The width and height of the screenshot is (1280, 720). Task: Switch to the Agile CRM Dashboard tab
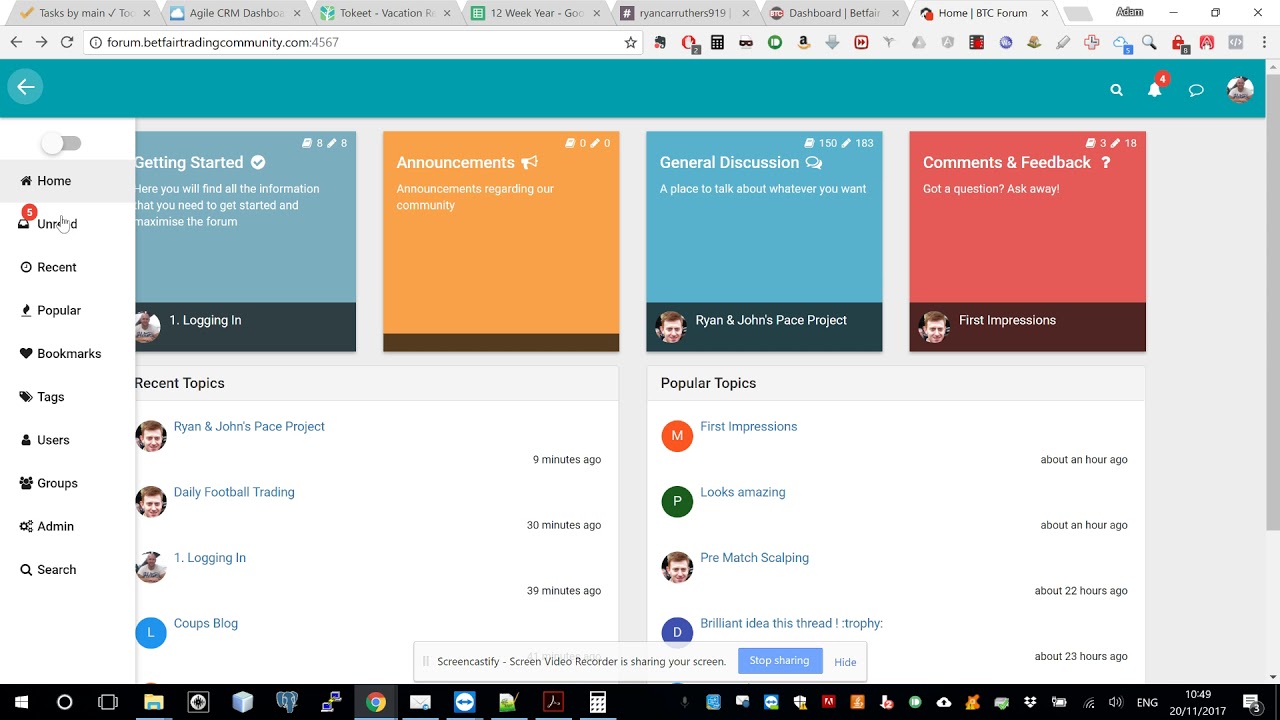click(235, 13)
